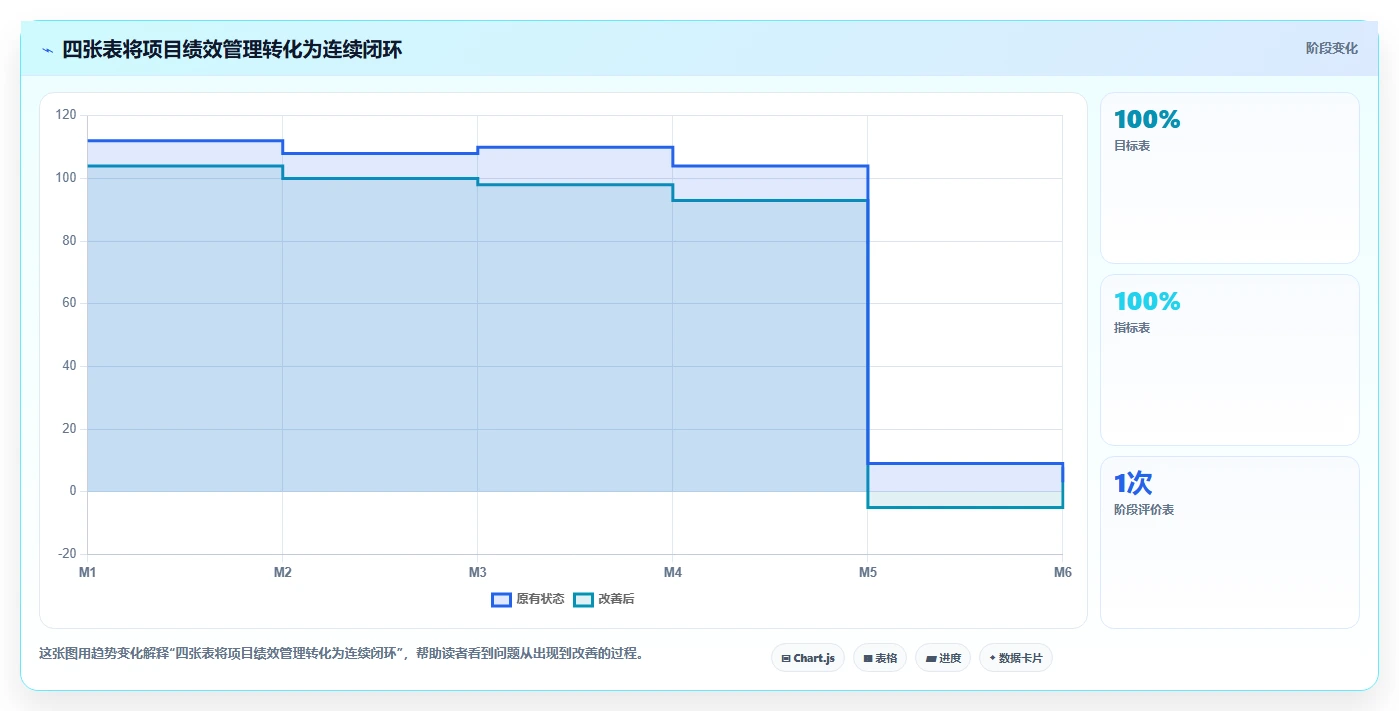
Task: Click the 目标表 card label
Action: point(1132,146)
